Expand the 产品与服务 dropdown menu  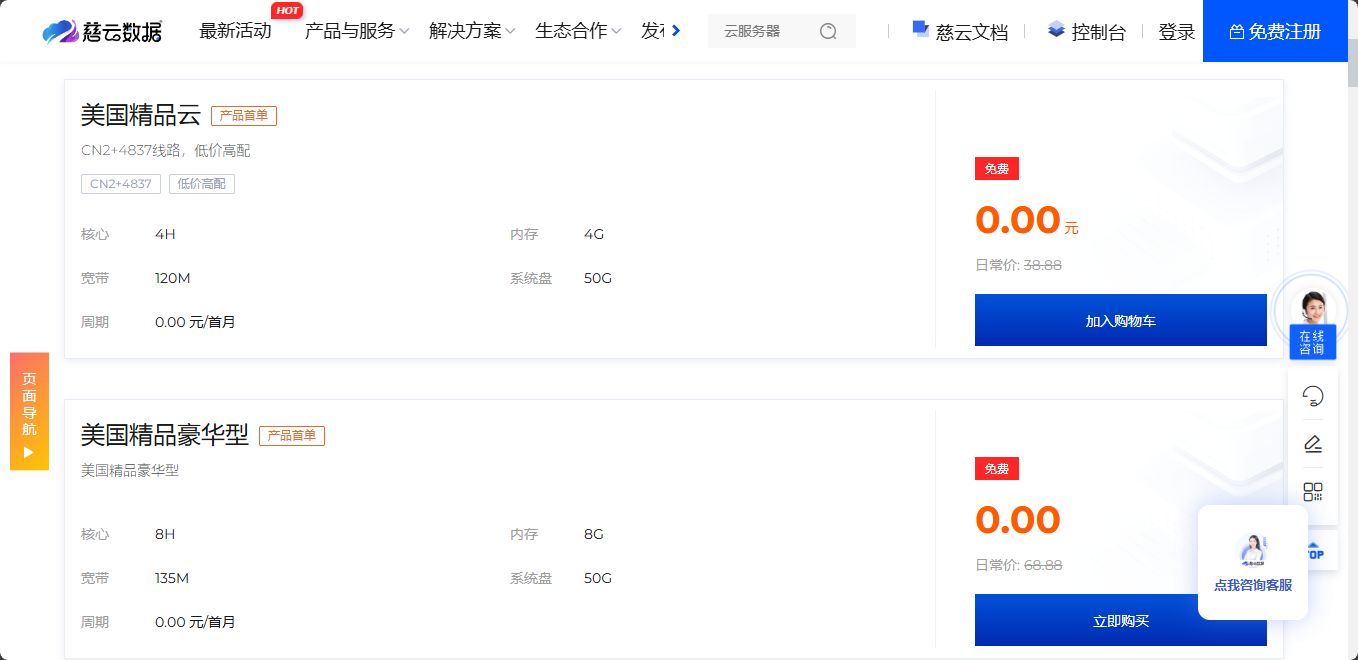(357, 31)
